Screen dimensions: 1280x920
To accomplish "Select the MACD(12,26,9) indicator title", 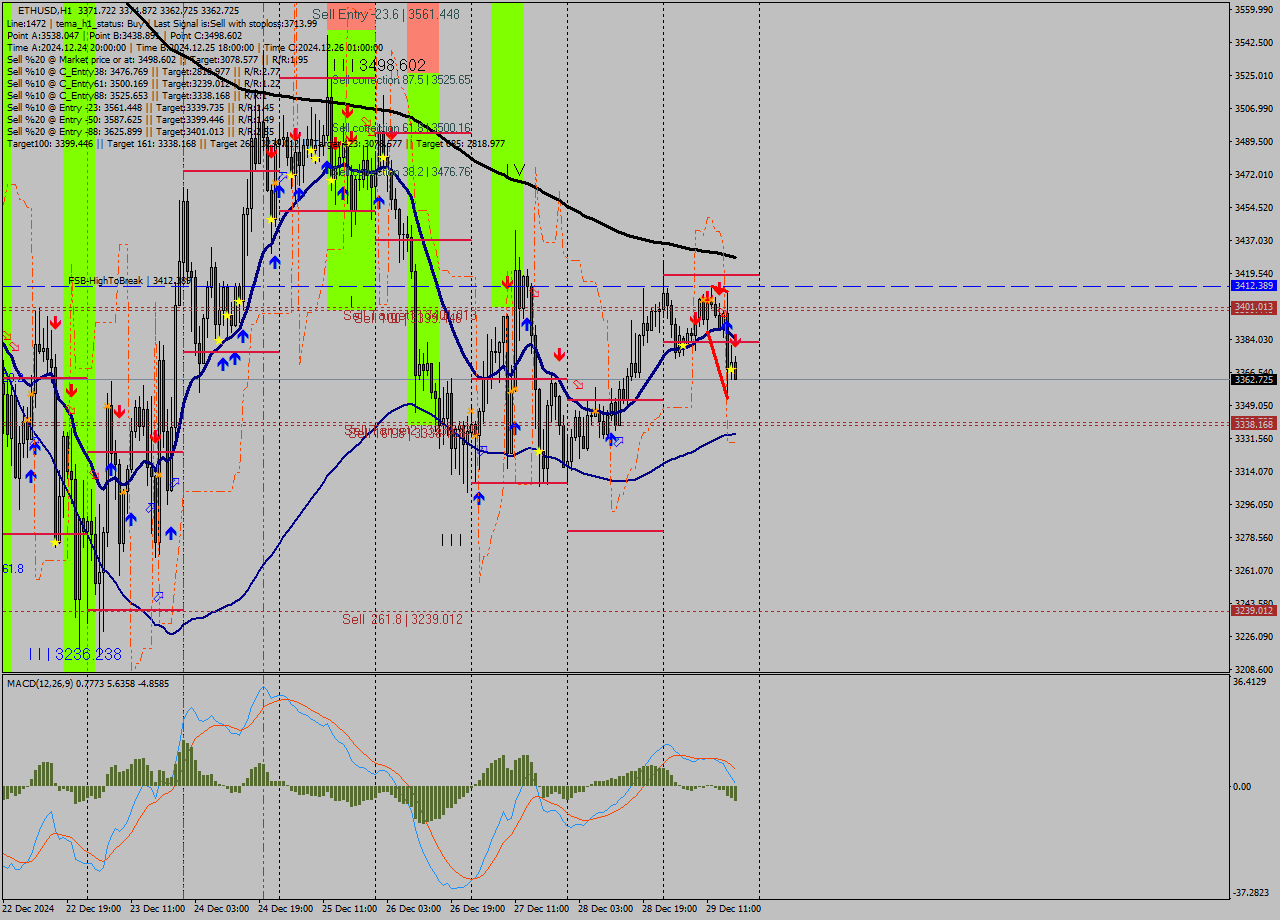I will [88, 683].
